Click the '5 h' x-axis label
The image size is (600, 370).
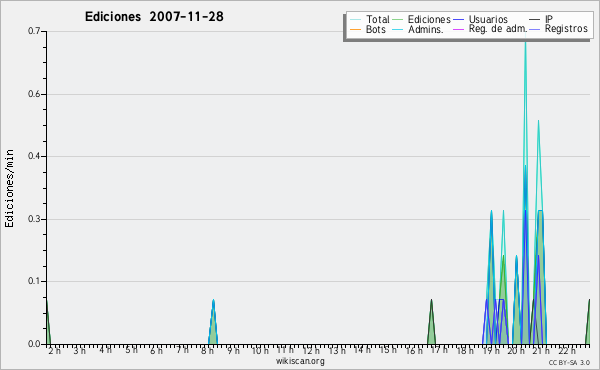click(x=131, y=350)
